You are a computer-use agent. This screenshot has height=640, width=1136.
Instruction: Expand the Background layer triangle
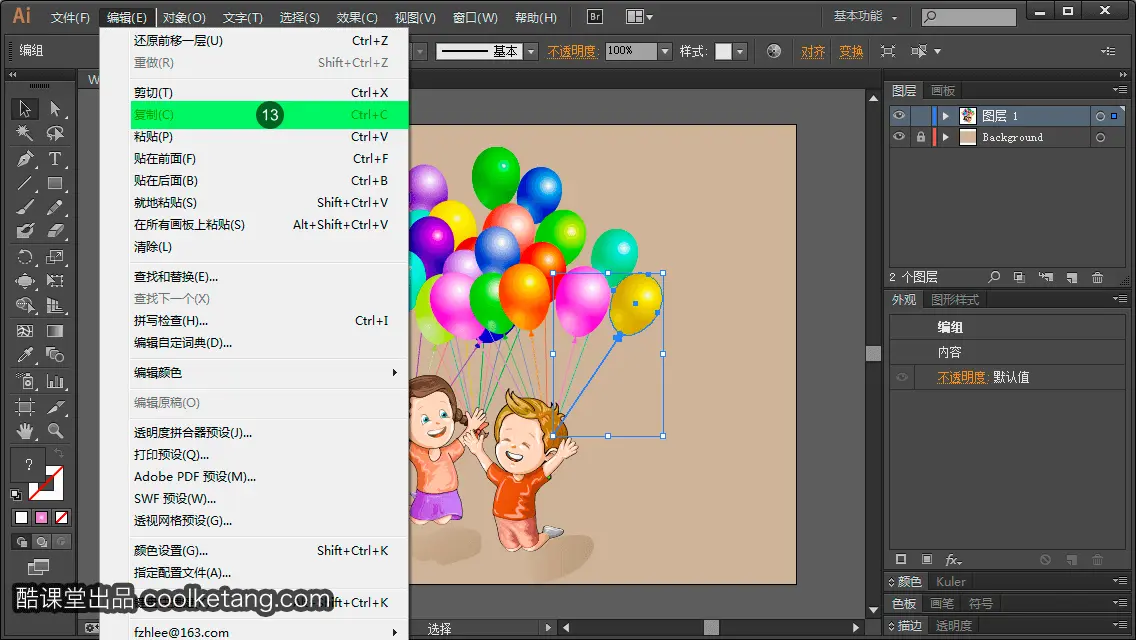(x=945, y=138)
